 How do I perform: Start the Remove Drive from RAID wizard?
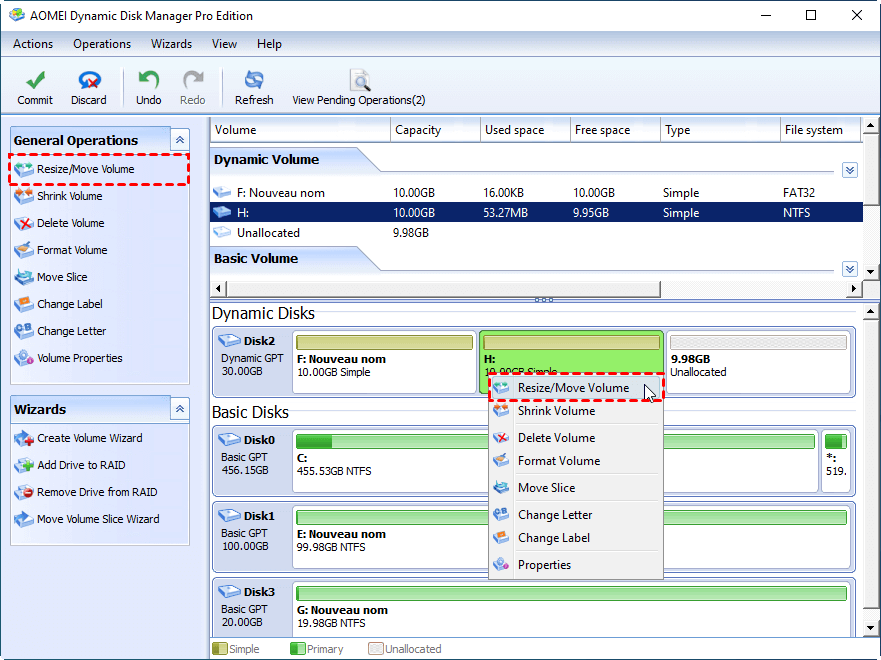coord(85,492)
